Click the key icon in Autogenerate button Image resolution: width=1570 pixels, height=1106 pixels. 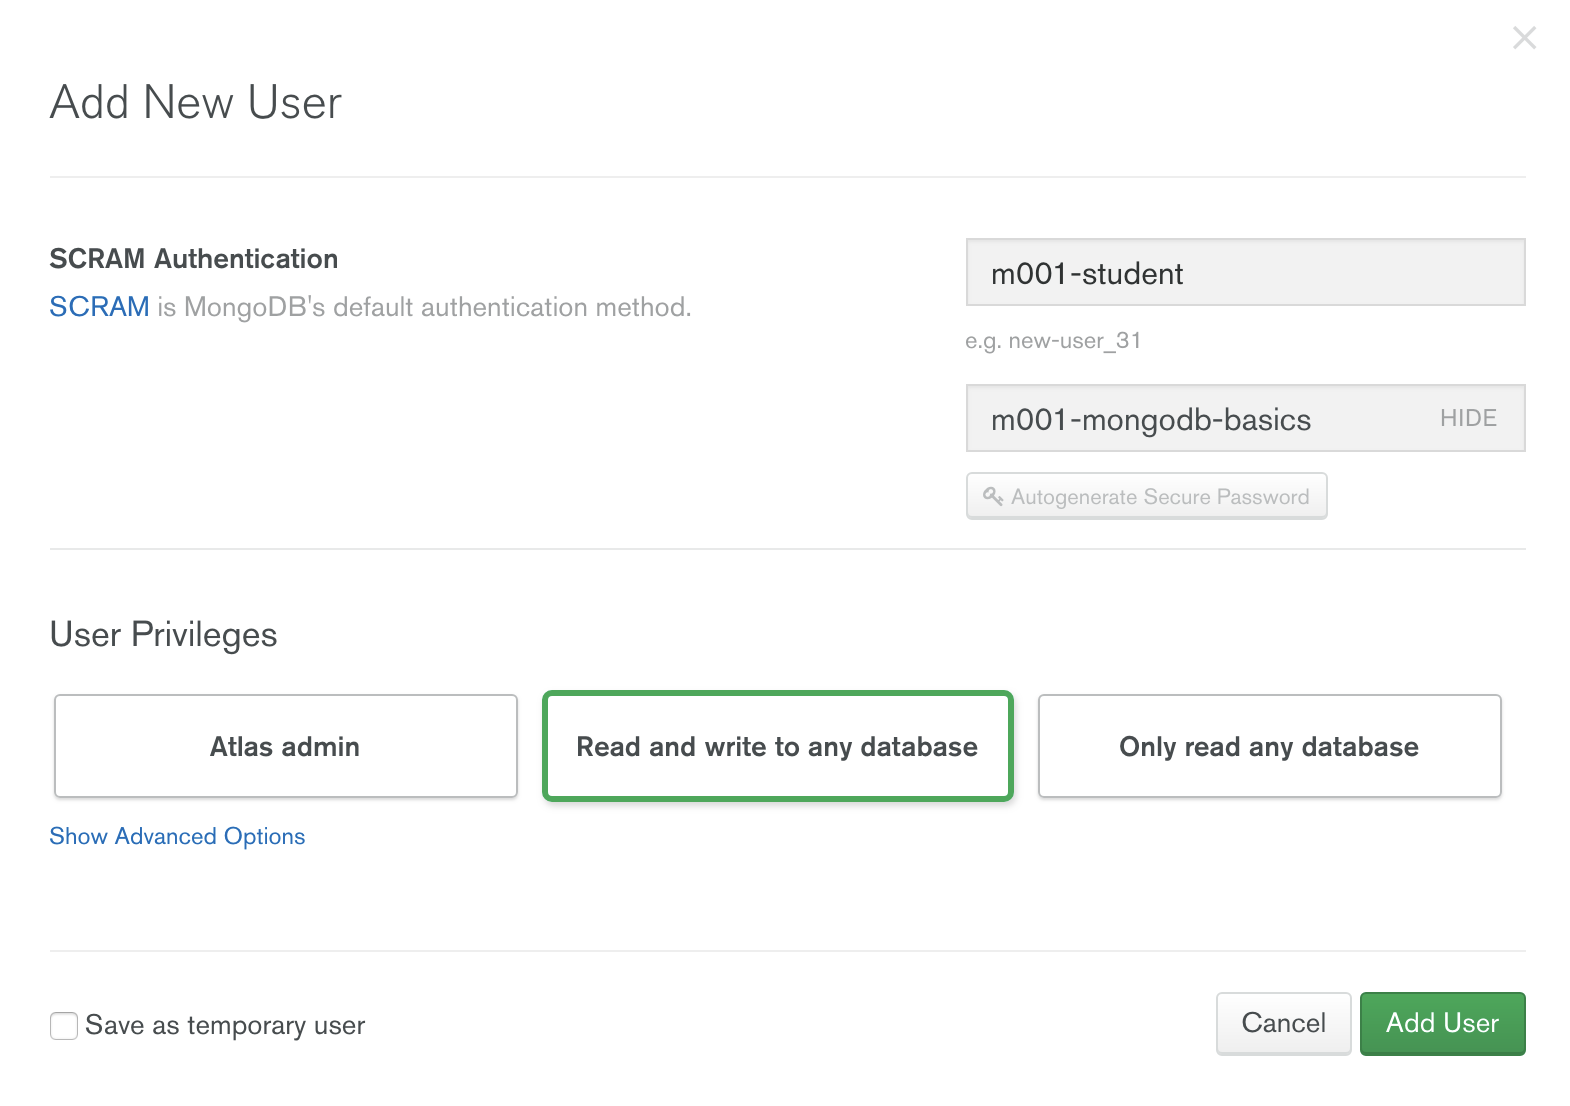993,496
